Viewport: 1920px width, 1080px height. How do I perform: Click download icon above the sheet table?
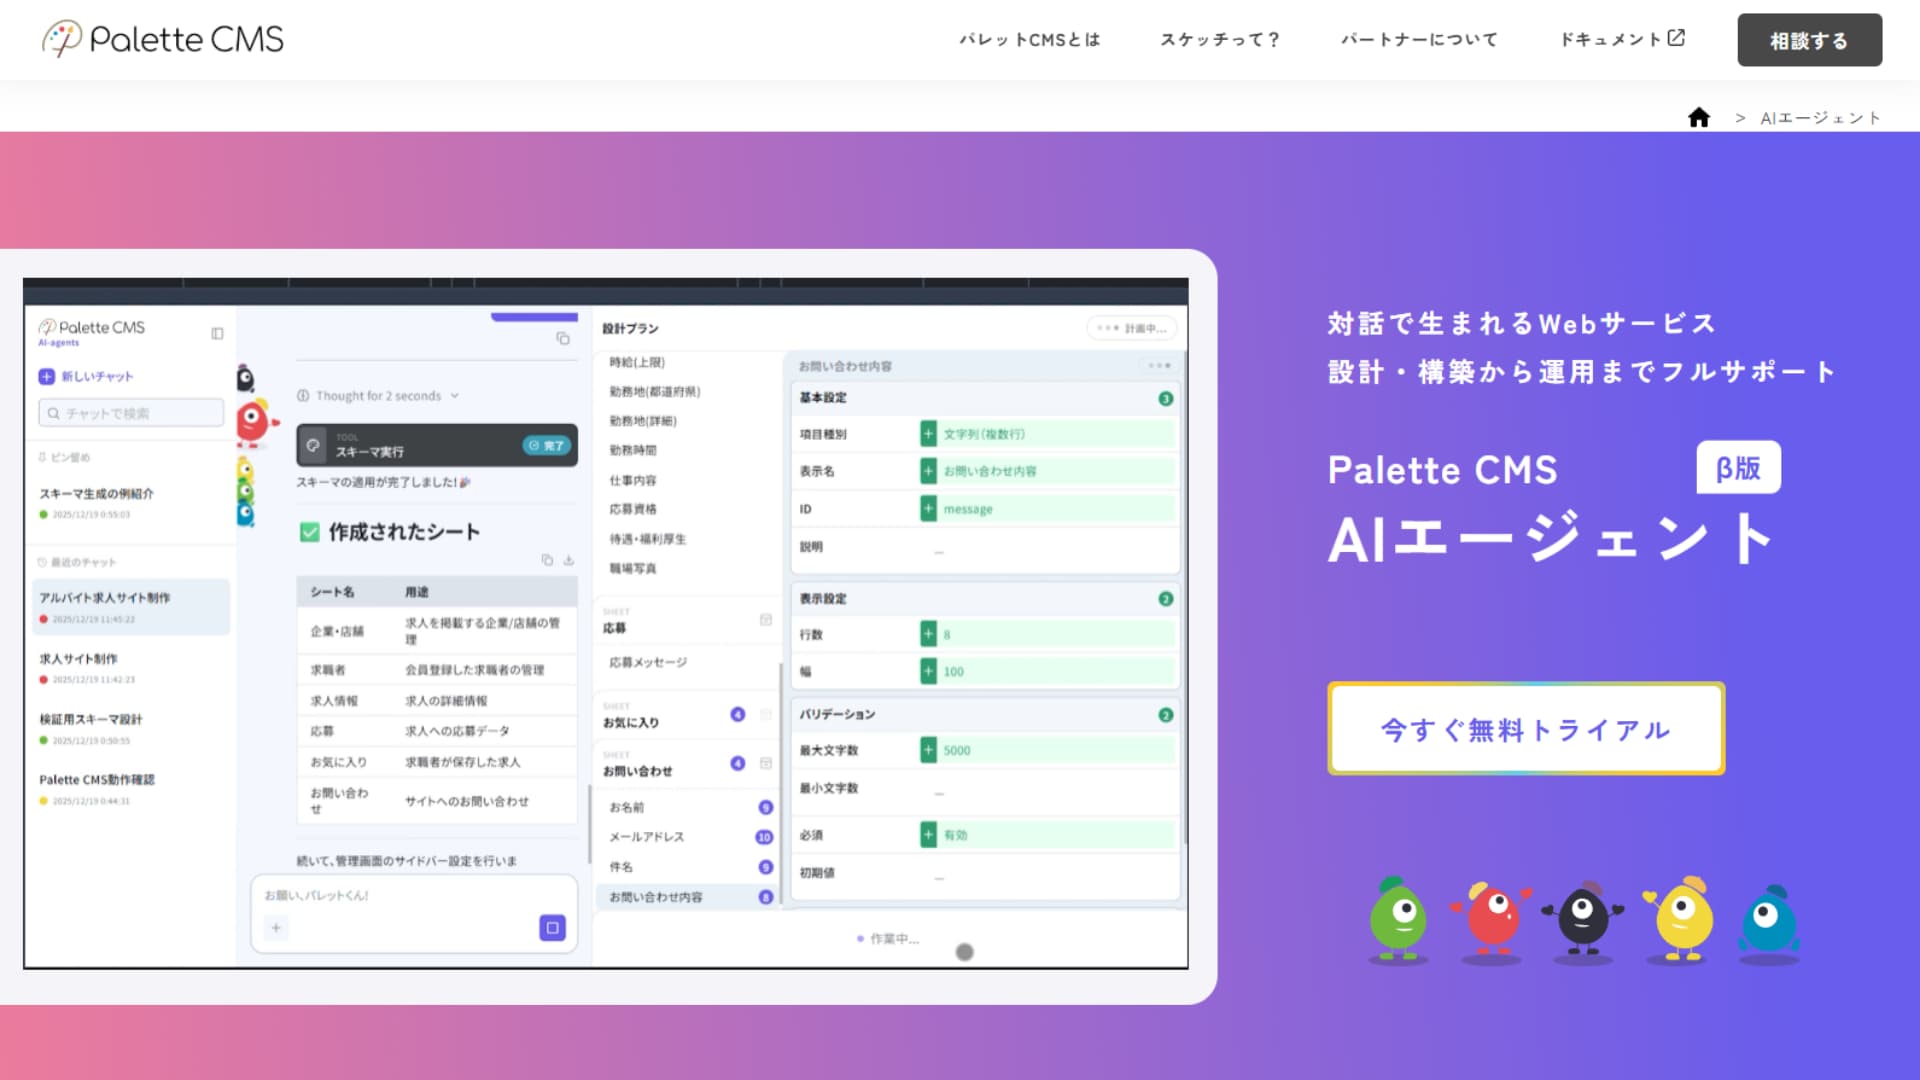coord(568,560)
